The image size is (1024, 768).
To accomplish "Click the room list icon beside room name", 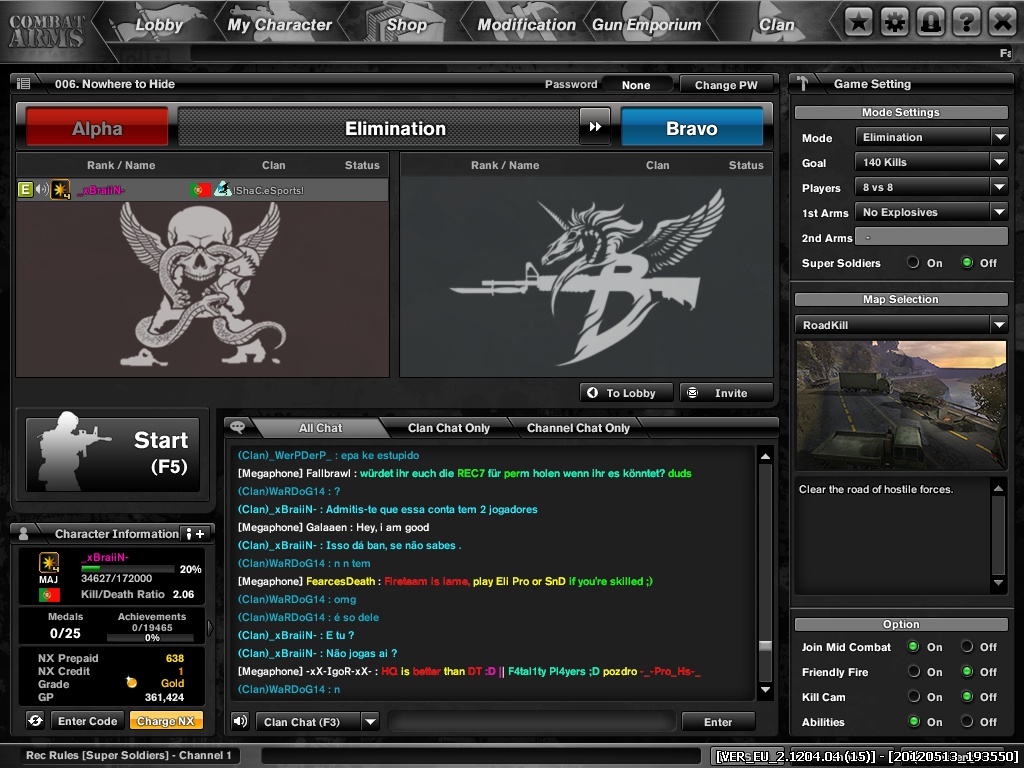I will (24, 84).
